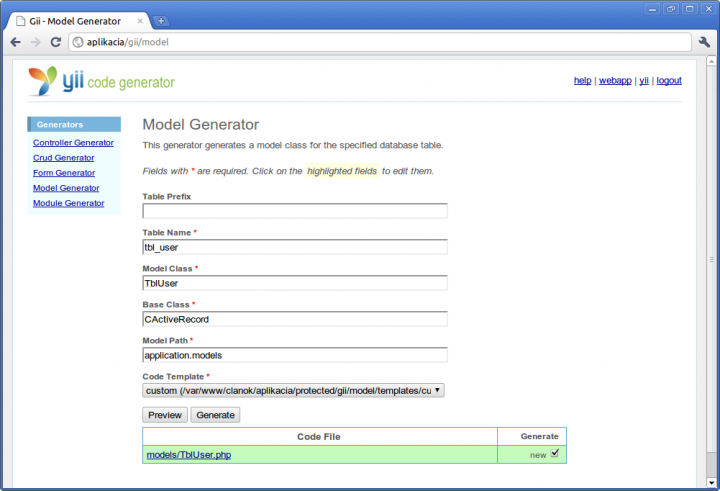Screen dimensions: 720x491
Task: Restore down the browser window
Action: 671,9
